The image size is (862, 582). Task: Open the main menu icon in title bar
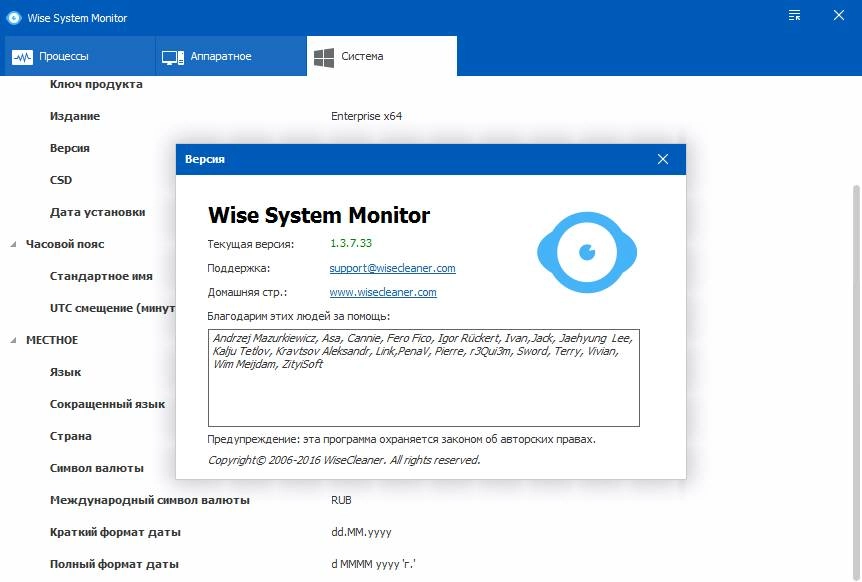click(794, 15)
